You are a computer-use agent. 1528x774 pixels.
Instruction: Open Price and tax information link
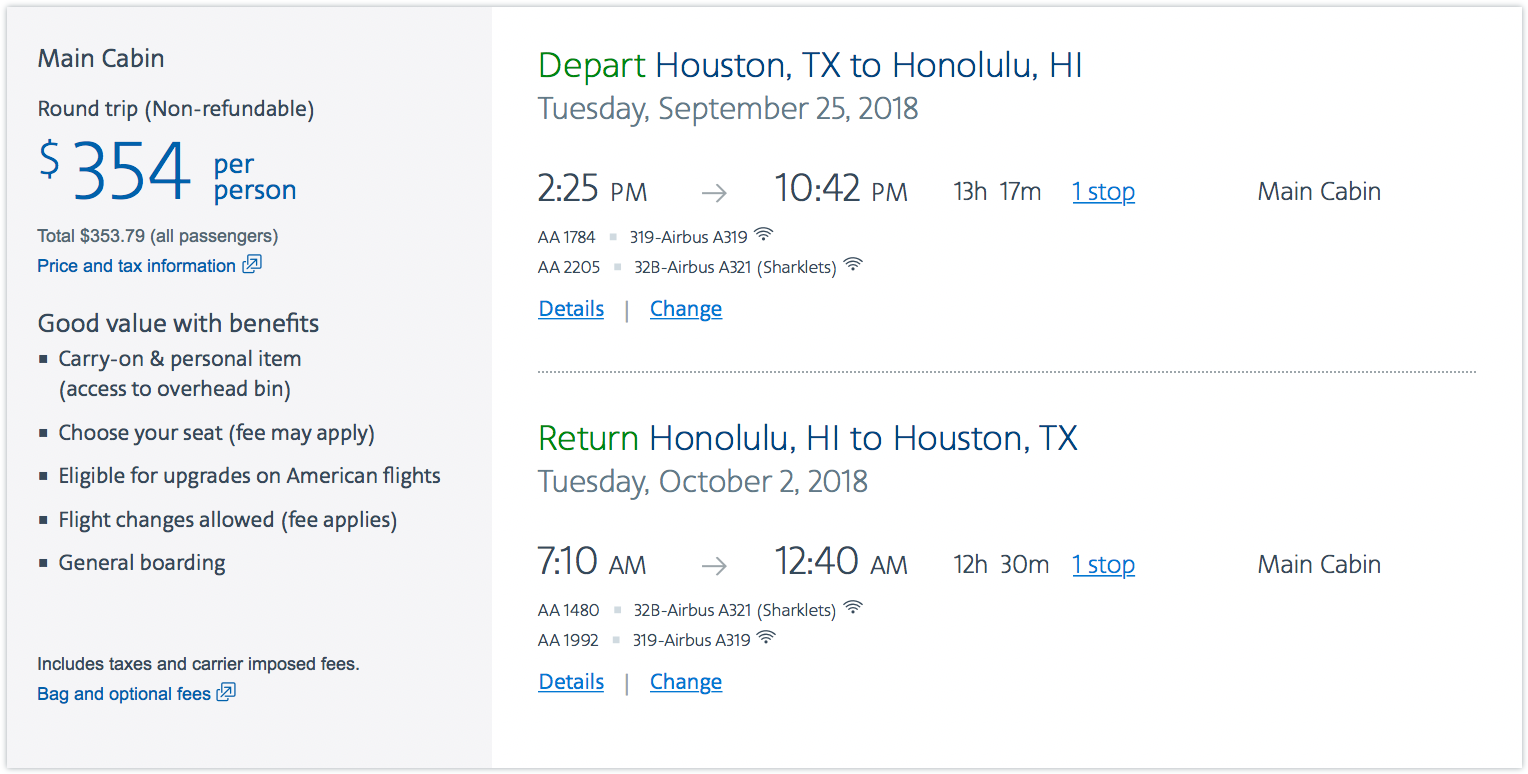136,266
